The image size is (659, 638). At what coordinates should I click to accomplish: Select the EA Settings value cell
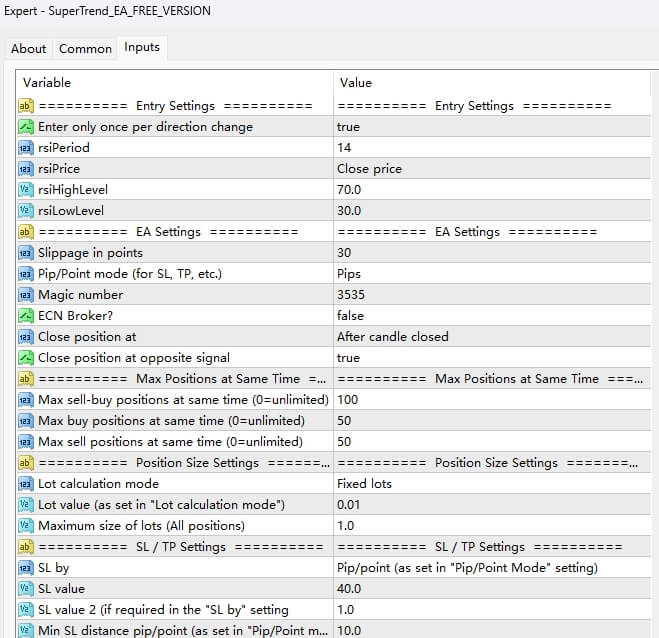click(492, 232)
